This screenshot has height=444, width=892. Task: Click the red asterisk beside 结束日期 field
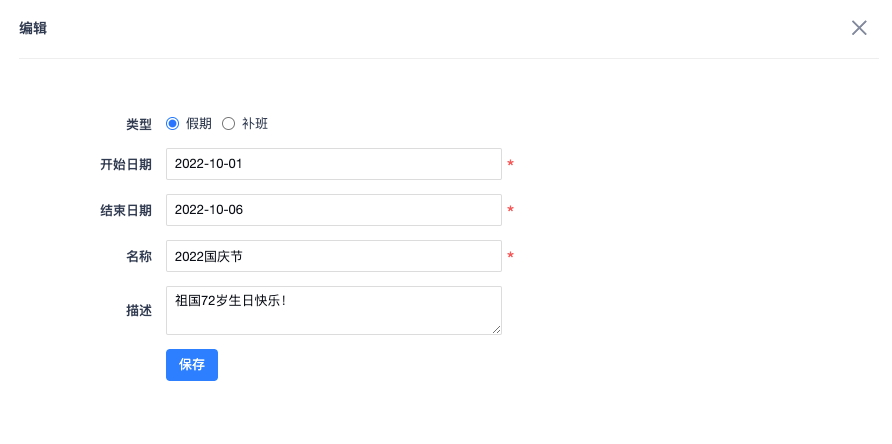510,210
